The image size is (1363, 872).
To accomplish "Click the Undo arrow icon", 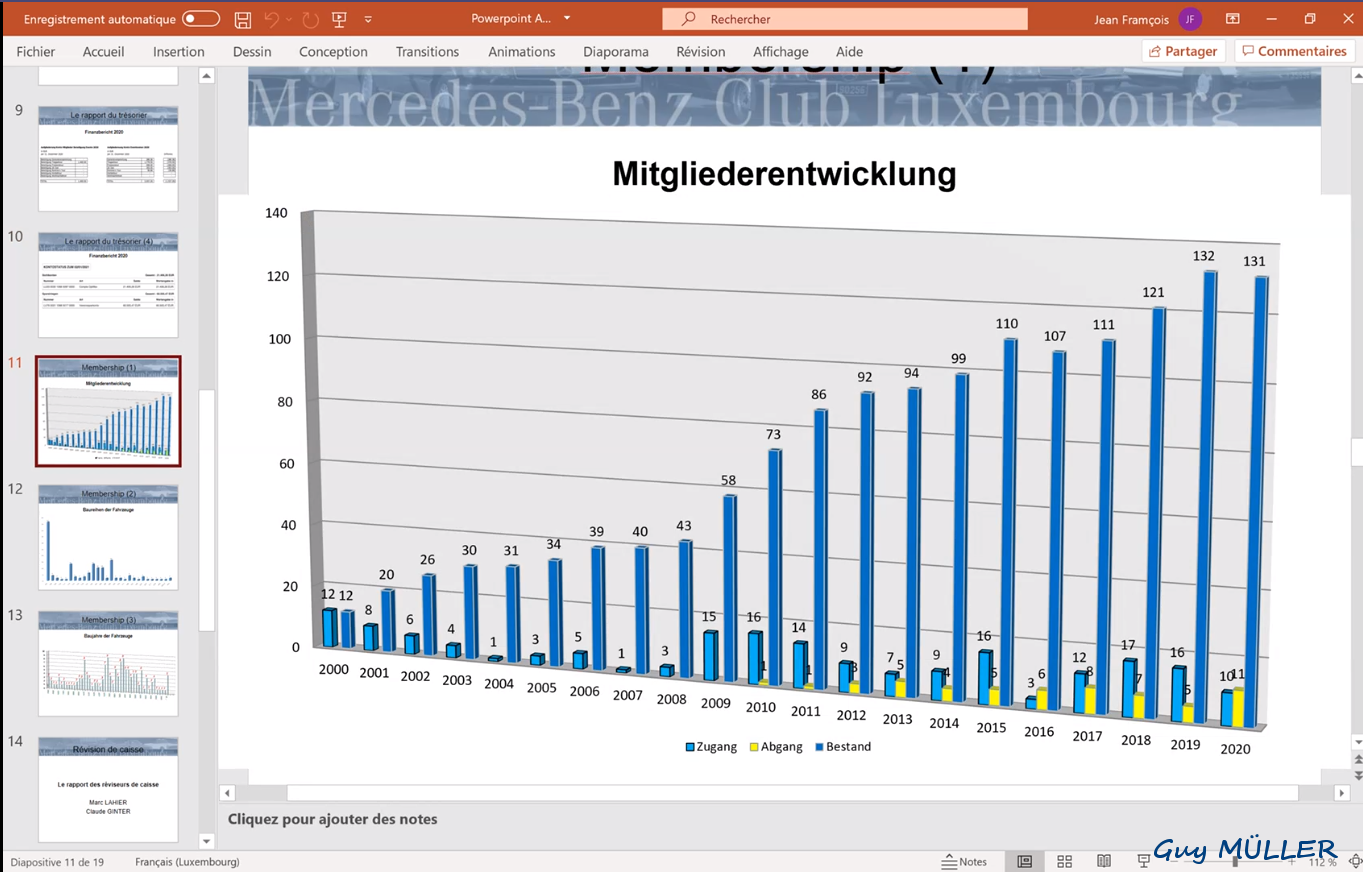I will 272,19.
